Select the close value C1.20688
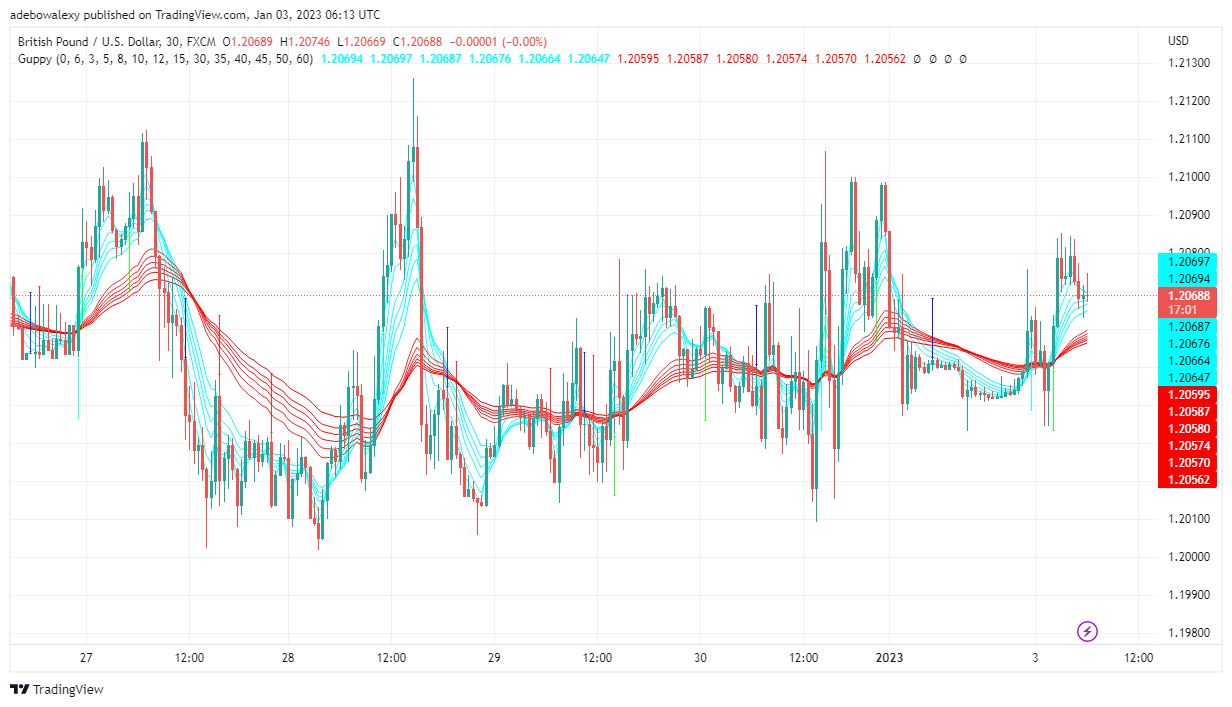 point(418,41)
